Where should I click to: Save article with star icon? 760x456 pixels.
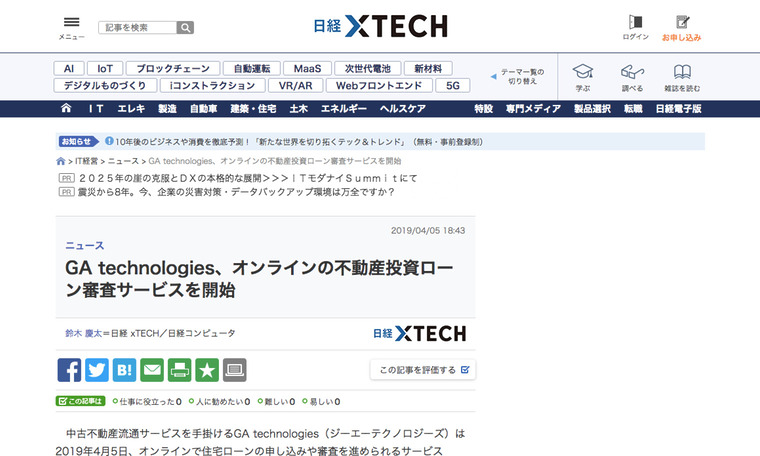[x=207, y=369]
